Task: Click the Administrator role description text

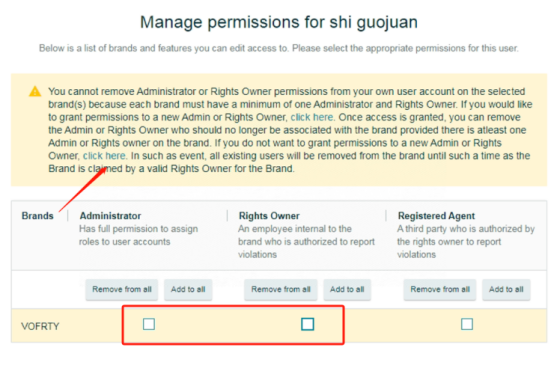Action: [138, 235]
